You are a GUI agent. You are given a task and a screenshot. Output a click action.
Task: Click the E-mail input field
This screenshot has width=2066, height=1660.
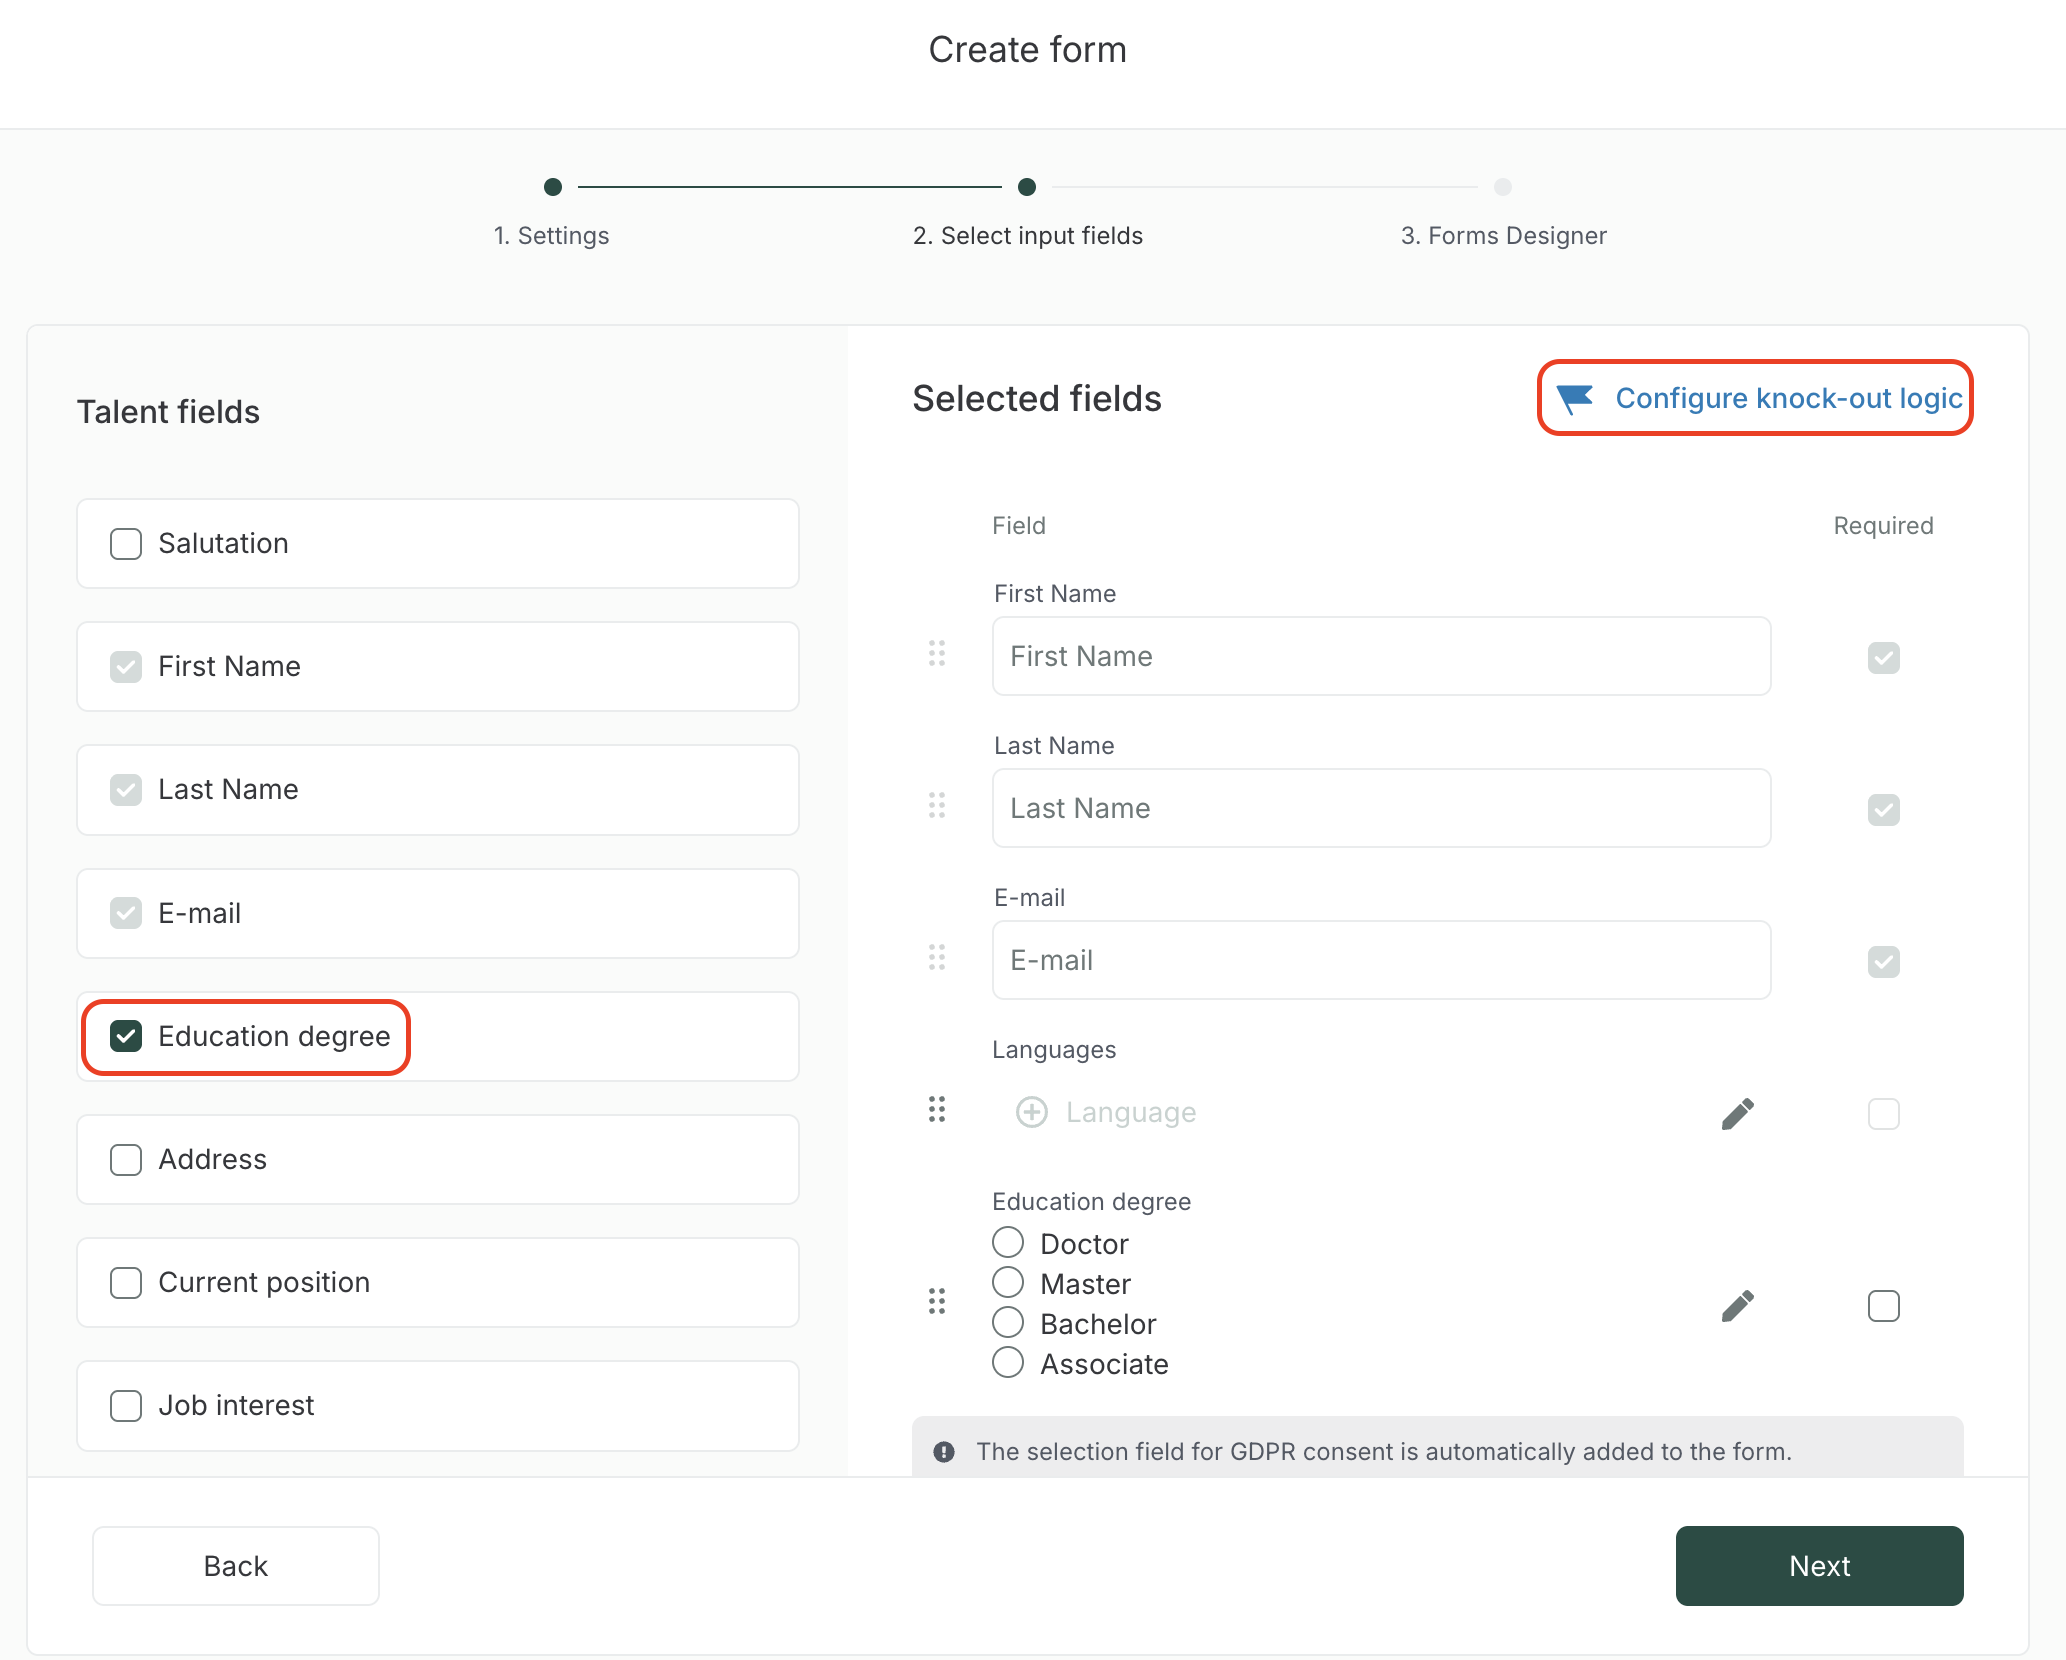(x=1380, y=960)
